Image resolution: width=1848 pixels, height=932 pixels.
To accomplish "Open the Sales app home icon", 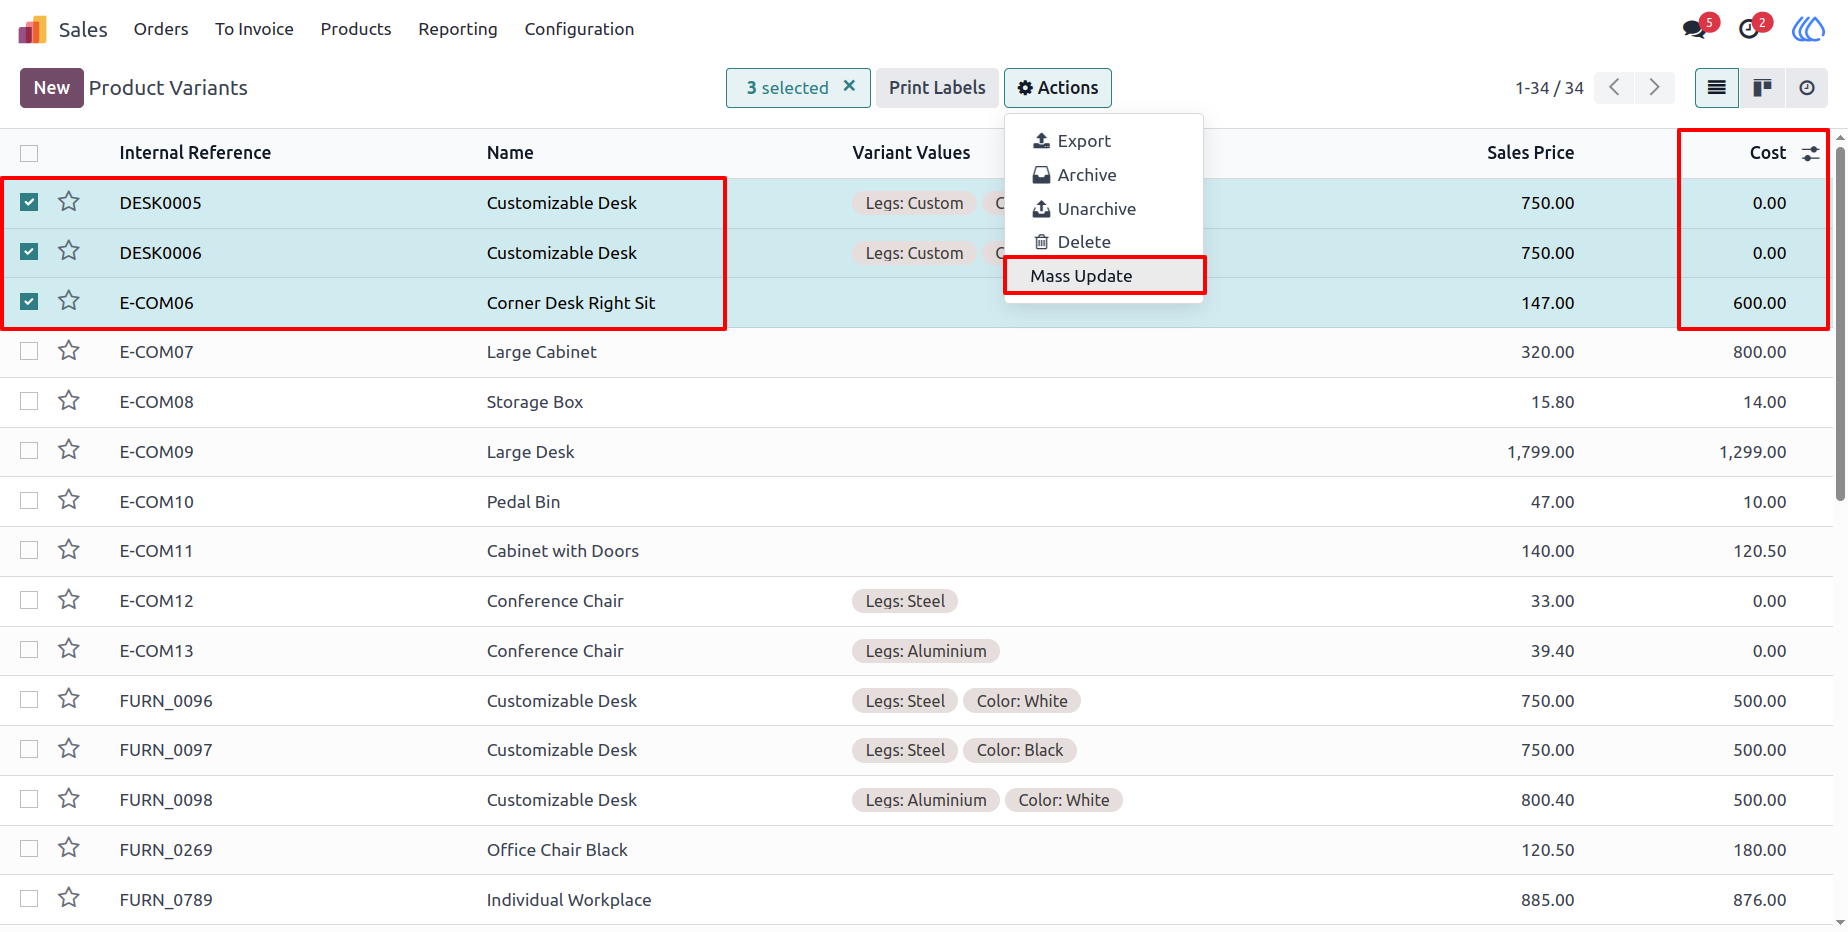I will point(33,29).
